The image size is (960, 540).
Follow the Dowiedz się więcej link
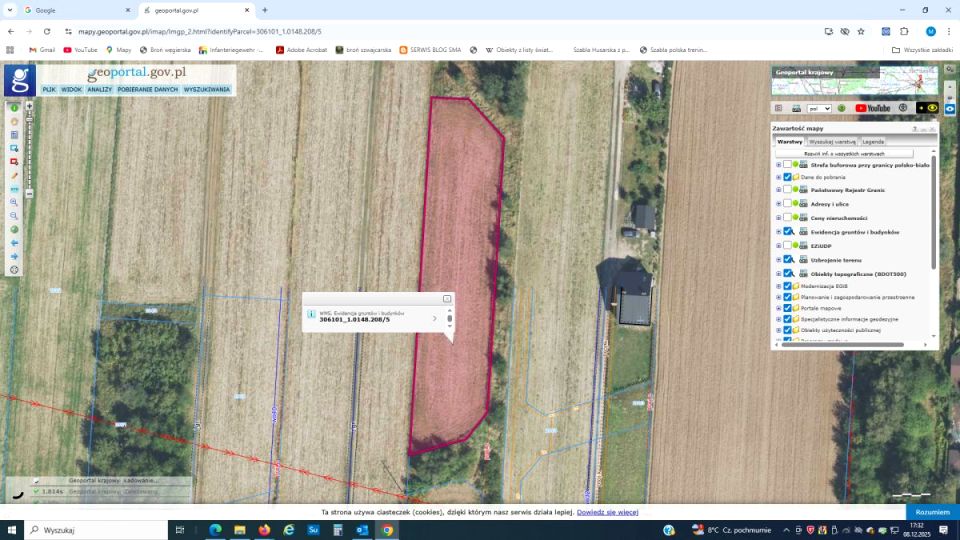coord(607,512)
